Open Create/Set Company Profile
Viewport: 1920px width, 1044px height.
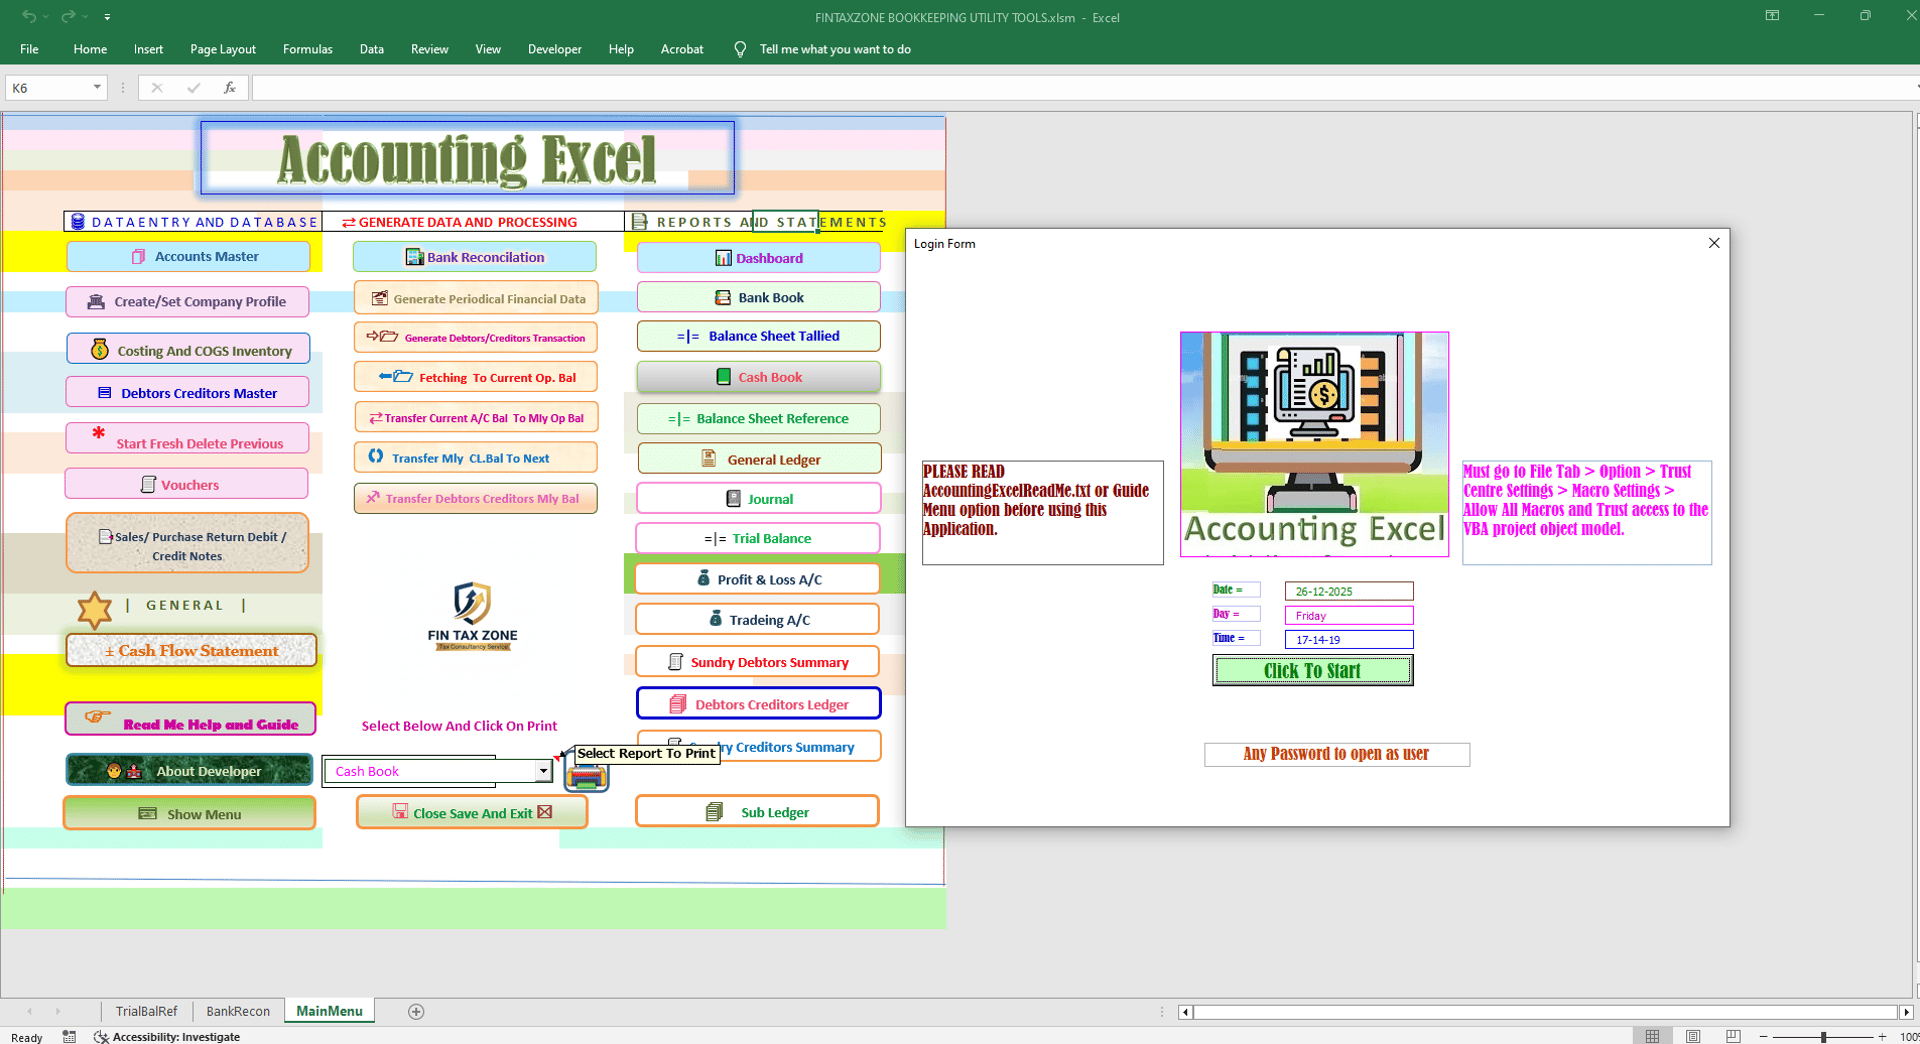click(x=188, y=301)
